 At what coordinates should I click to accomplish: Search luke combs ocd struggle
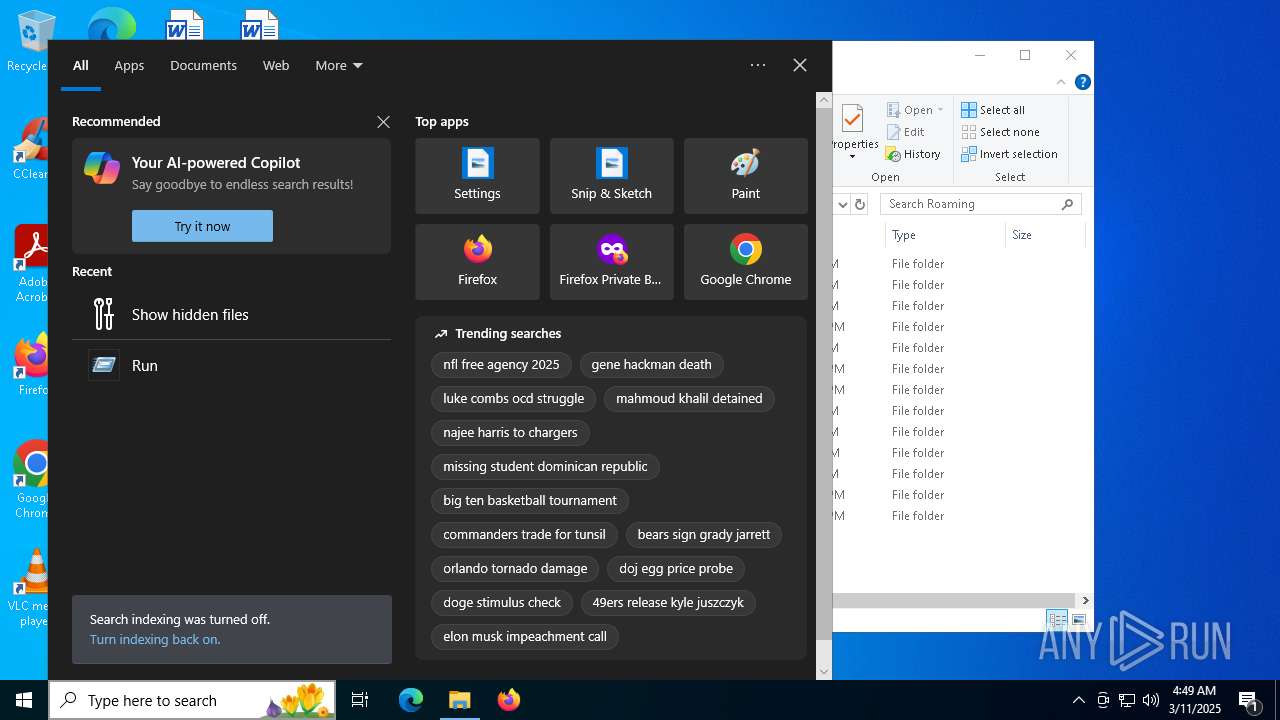[x=513, y=398]
